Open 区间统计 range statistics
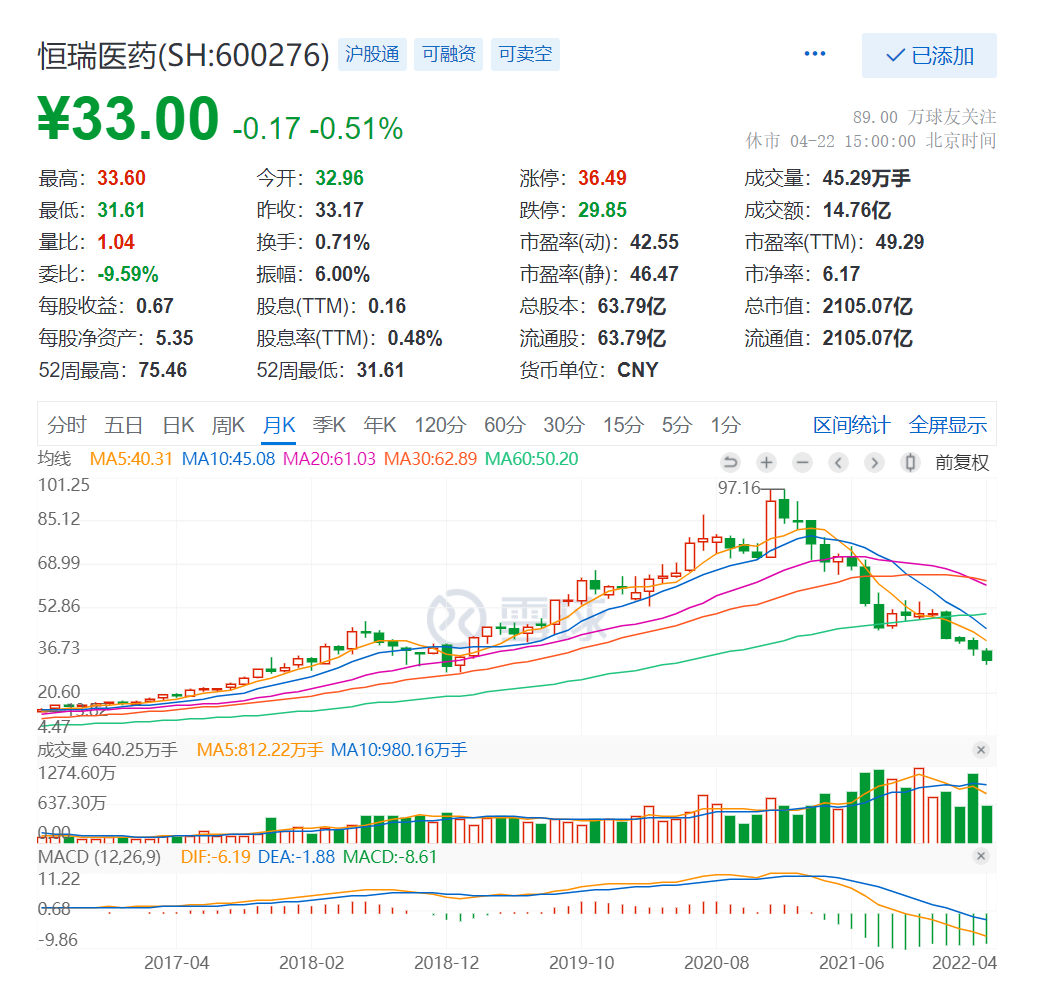Viewport: 1053px width, 985px height. [x=851, y=424]
